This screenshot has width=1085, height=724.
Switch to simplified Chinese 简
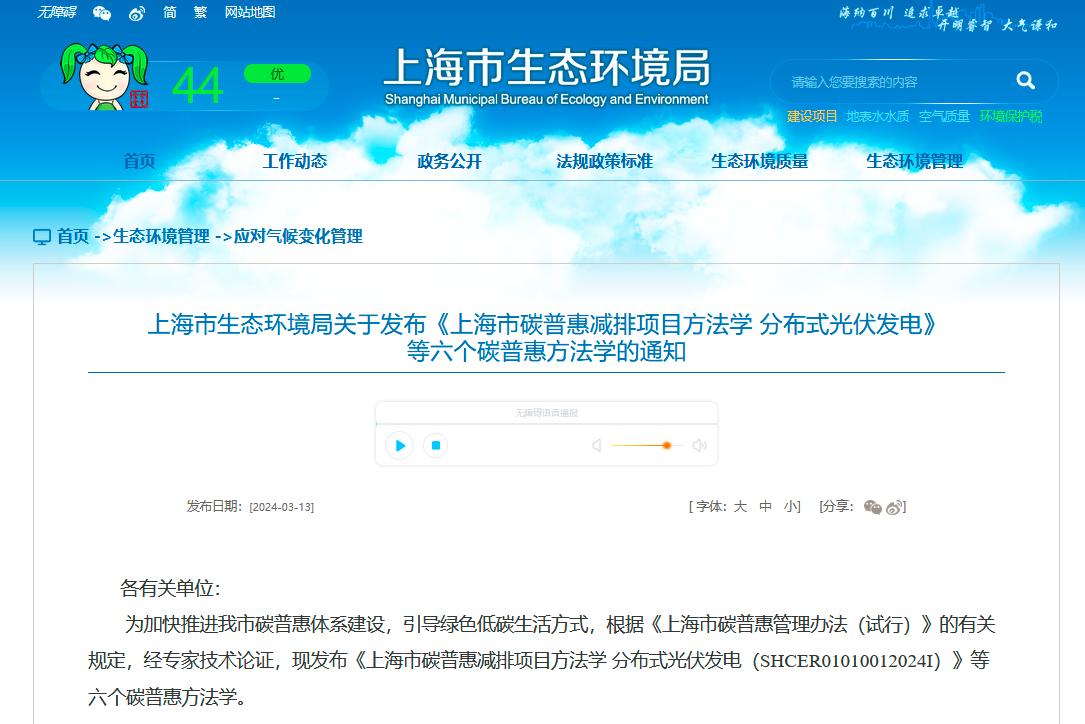click(170, 12)
